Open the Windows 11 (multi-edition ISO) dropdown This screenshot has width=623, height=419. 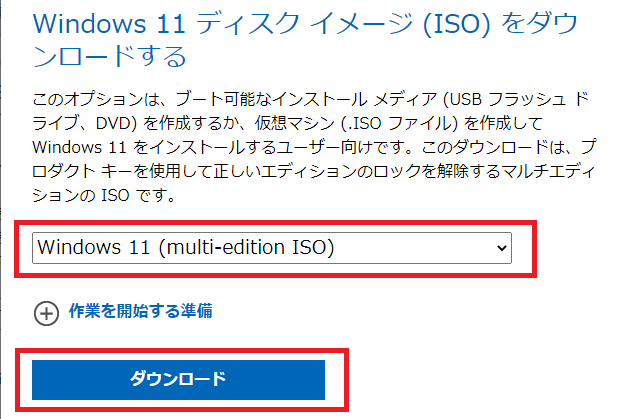[272, 248]
